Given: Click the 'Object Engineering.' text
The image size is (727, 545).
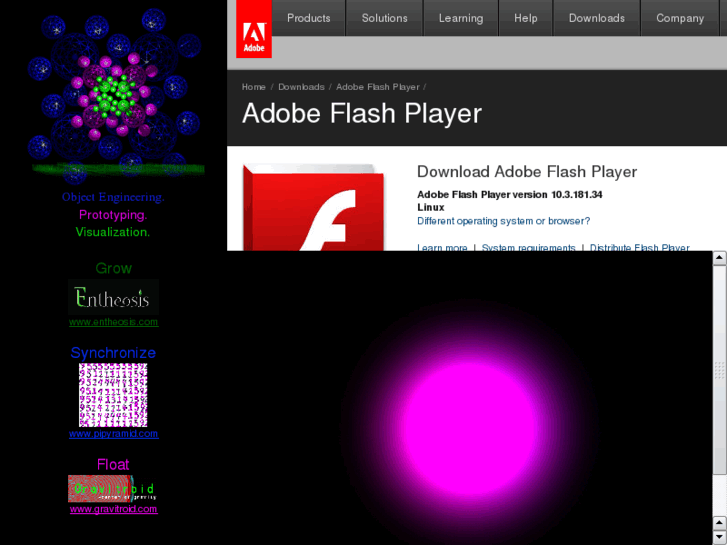Looking at the screenshot, I should (113, 197).
